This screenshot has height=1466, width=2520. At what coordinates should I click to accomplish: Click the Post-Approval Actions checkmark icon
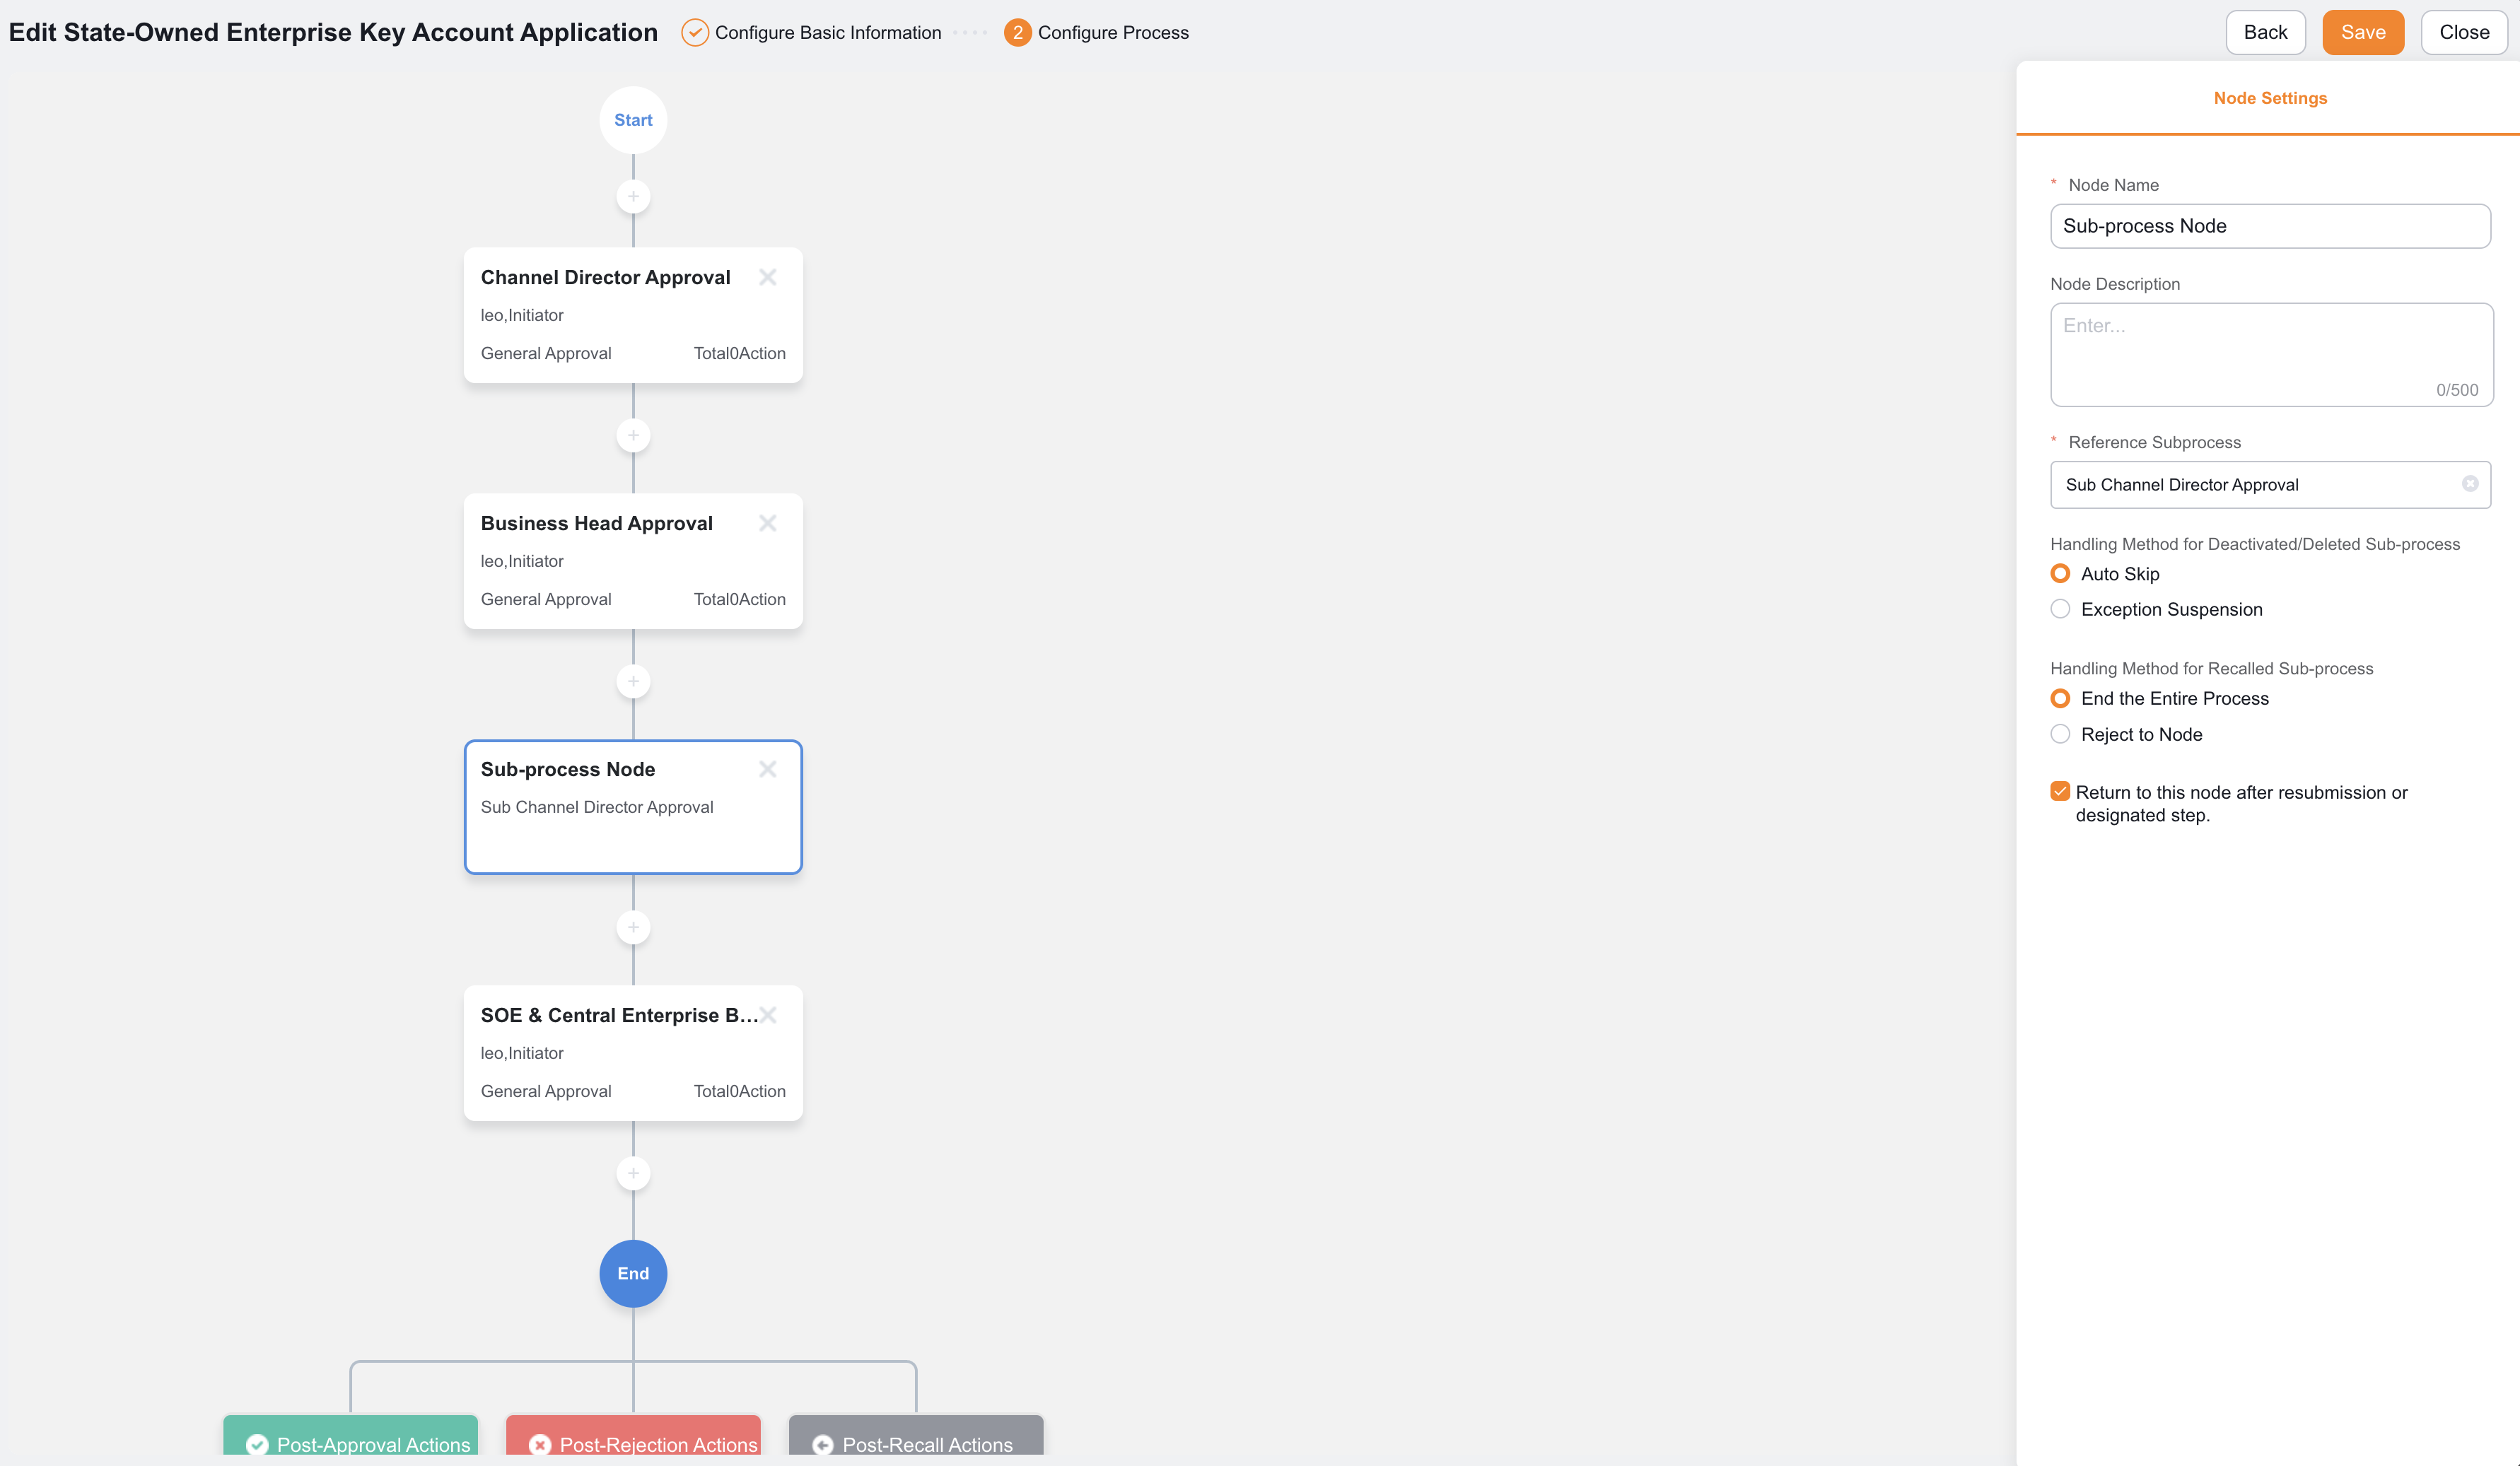coord(257,1444)
